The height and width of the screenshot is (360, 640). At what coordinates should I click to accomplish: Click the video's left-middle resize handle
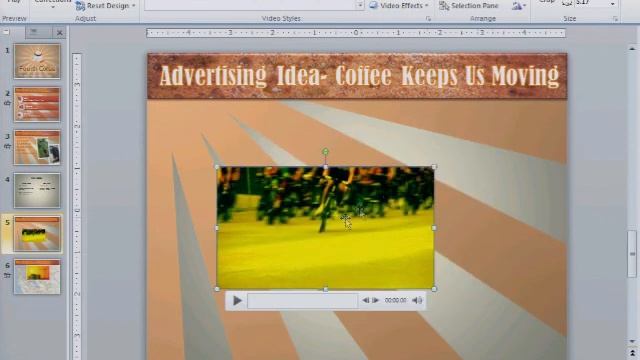pos(217,228)
